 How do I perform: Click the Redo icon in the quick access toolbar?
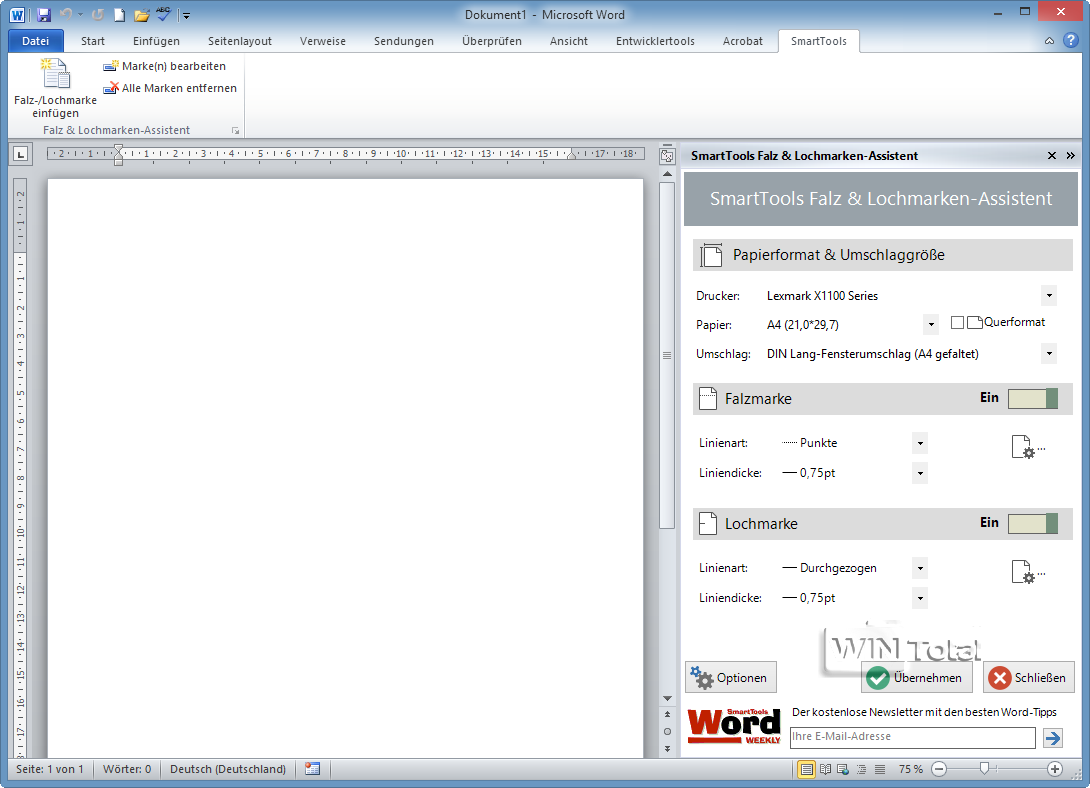click(x=98, y=15)
